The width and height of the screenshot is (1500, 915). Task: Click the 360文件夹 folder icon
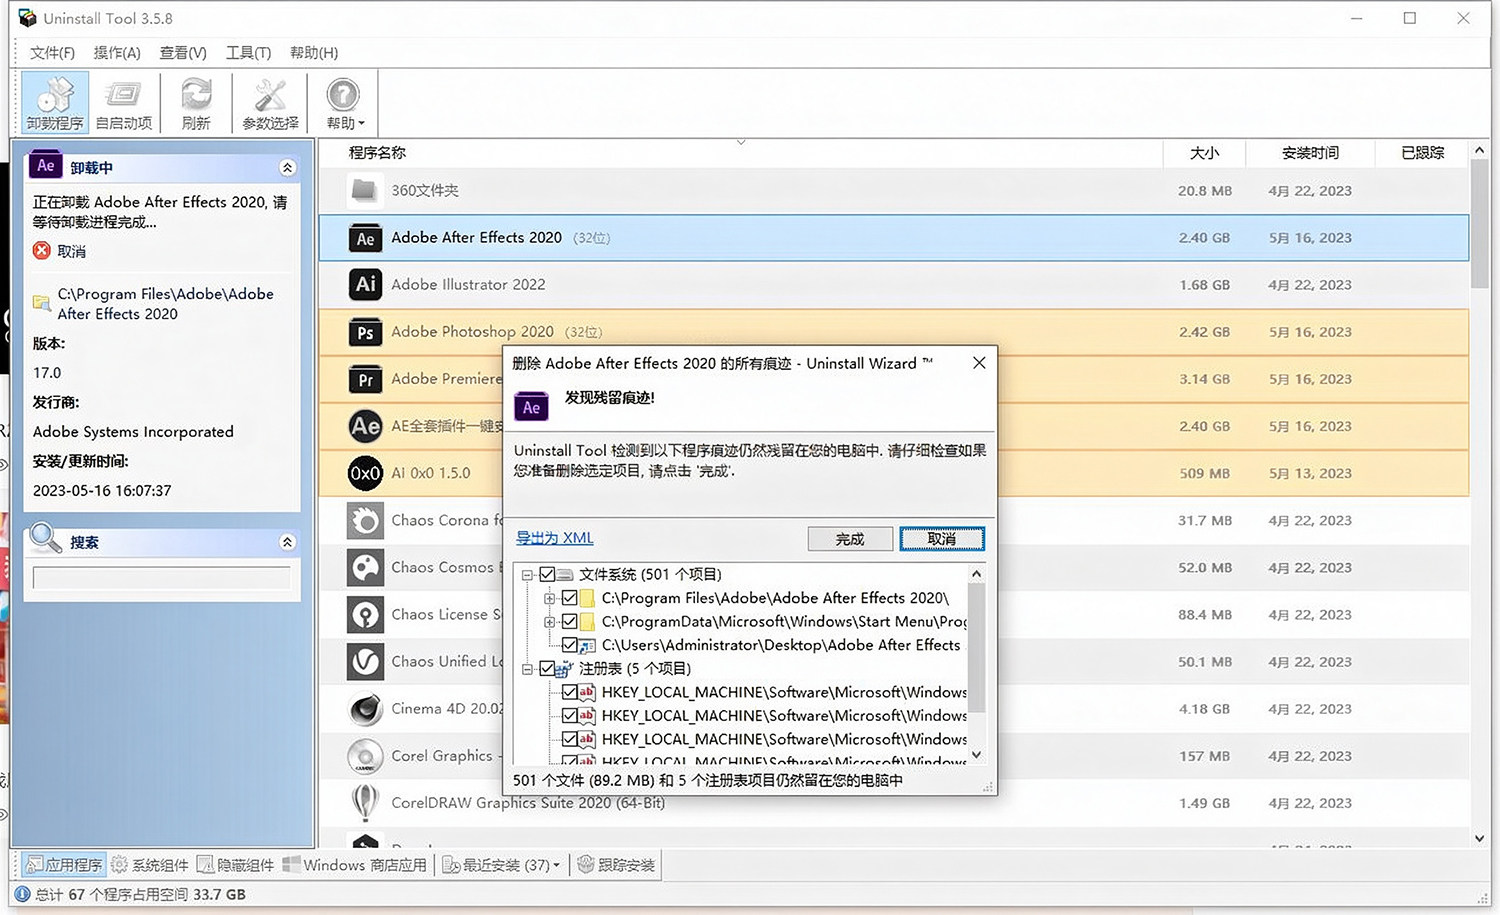[x=365, y=190]
